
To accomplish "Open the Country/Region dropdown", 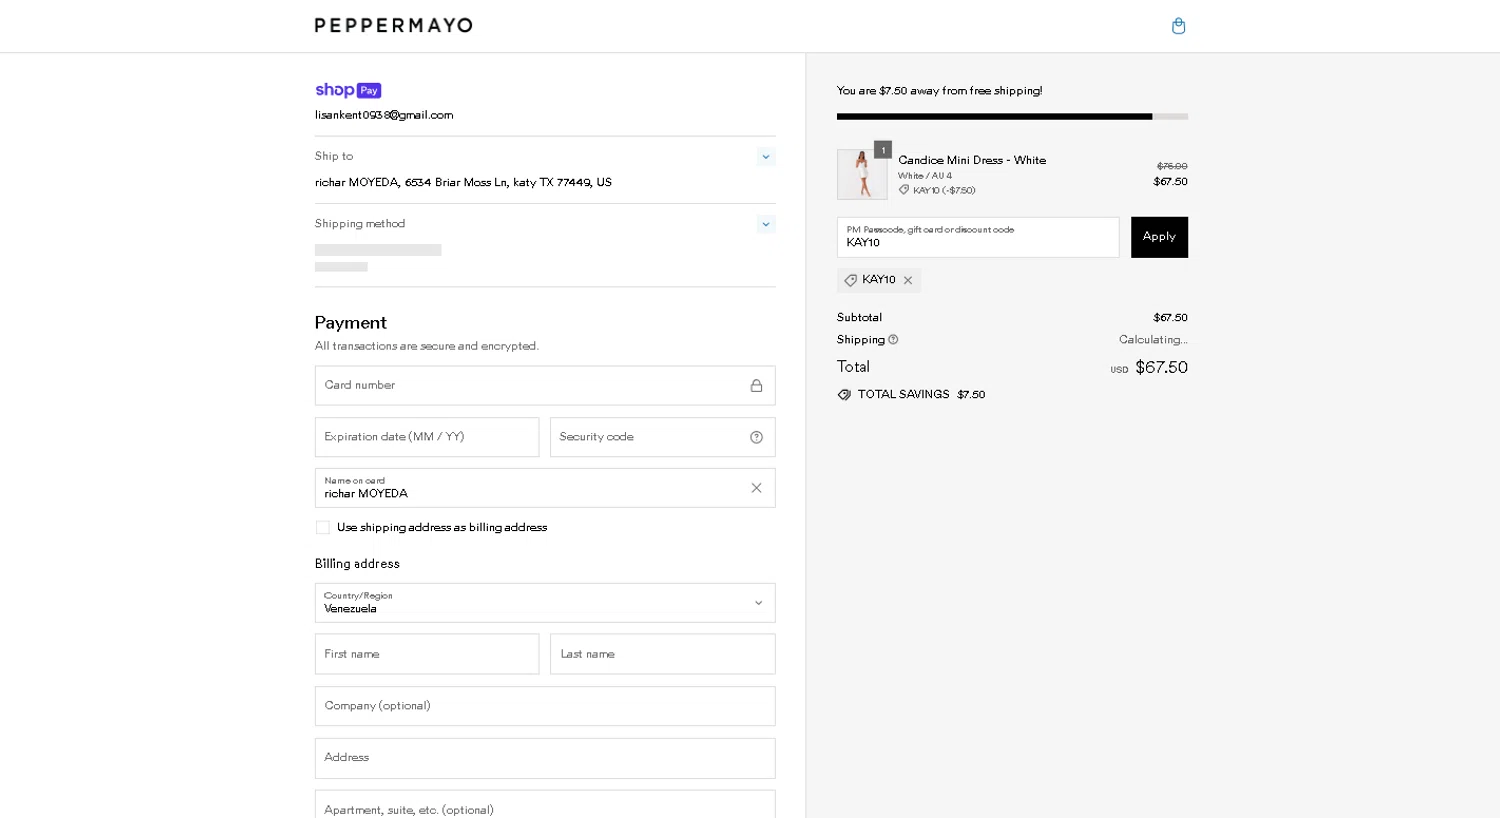I will (x=545, y=603).
